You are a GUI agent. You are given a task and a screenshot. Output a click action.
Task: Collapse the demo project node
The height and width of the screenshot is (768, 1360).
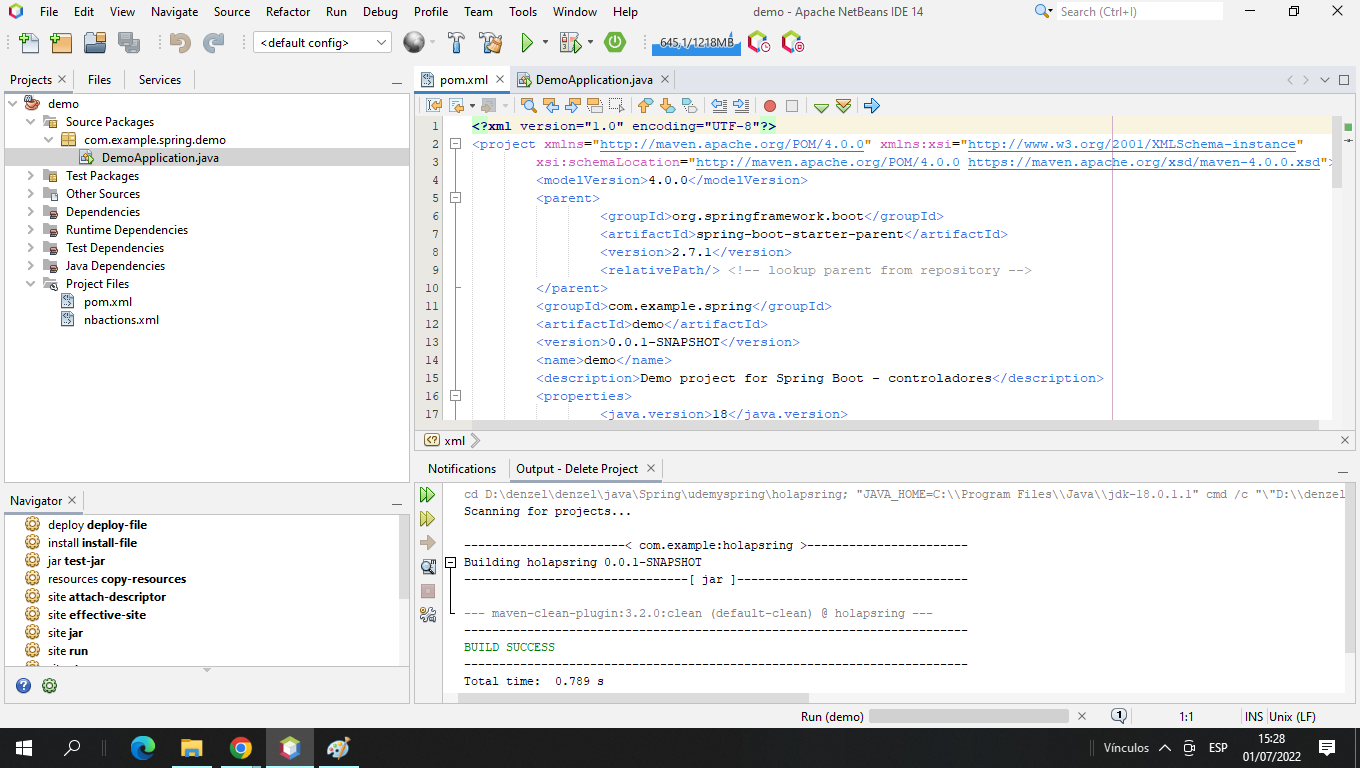12,103
